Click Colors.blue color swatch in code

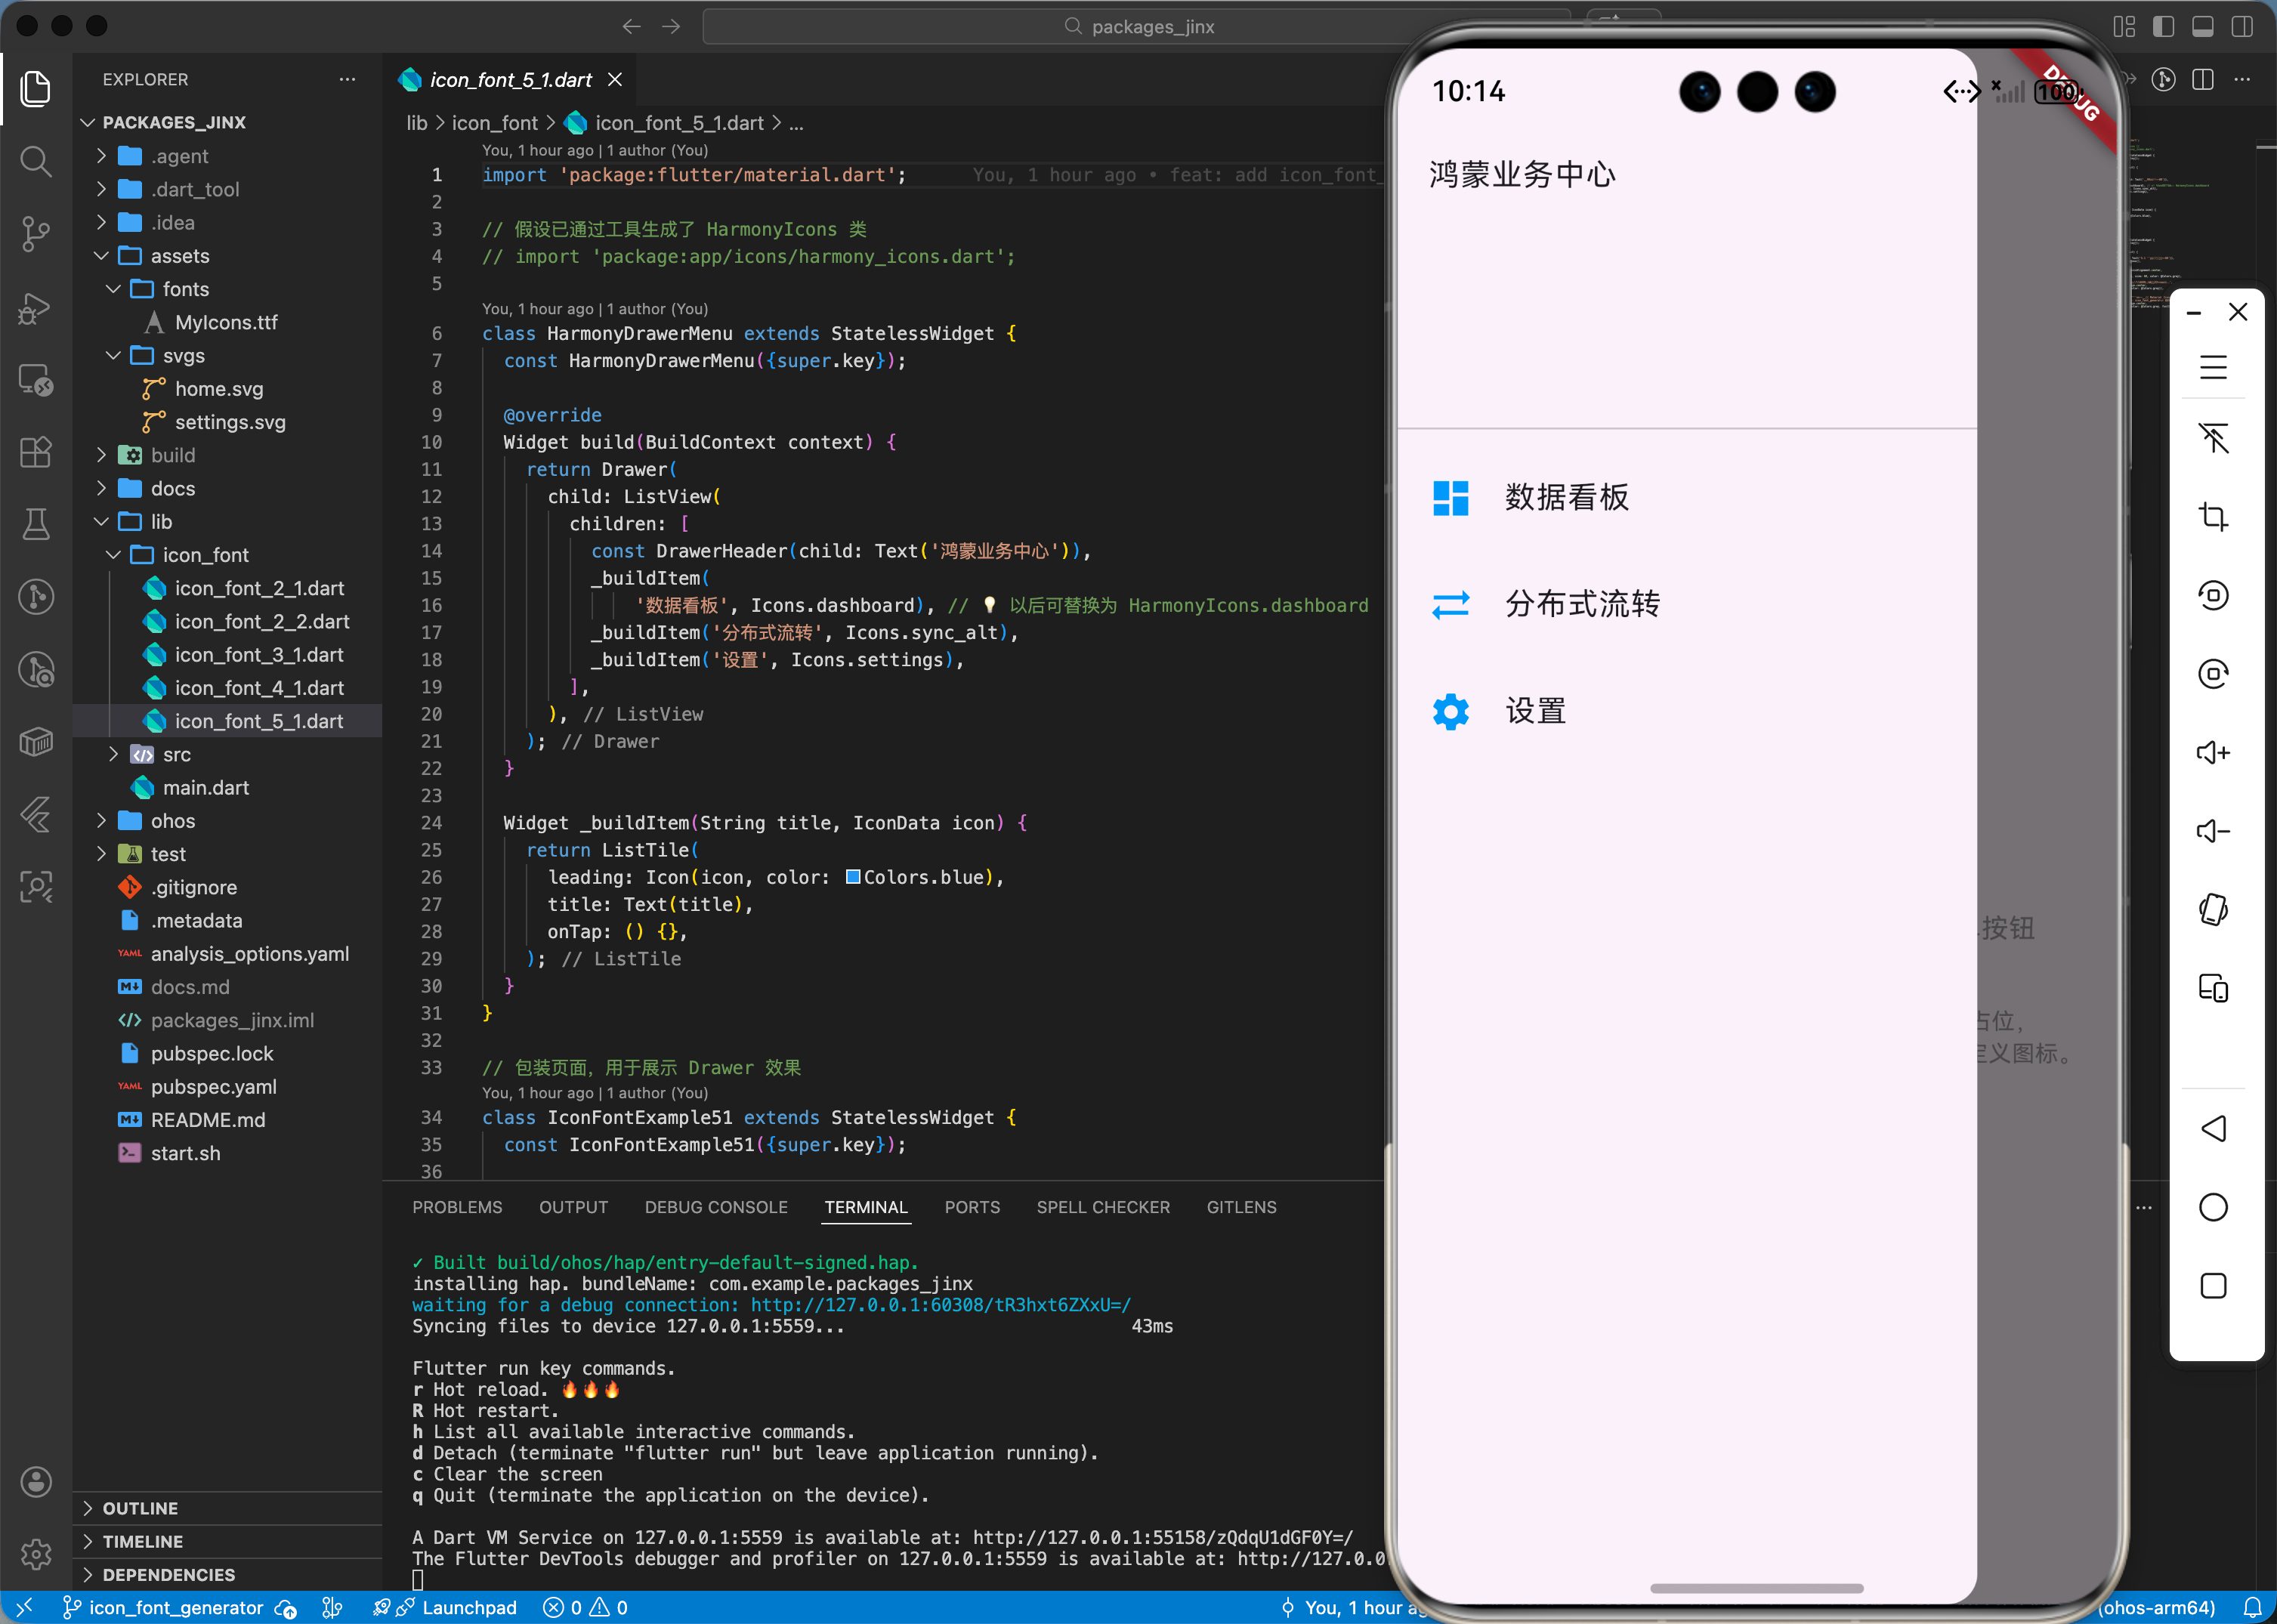click(853, 877)
